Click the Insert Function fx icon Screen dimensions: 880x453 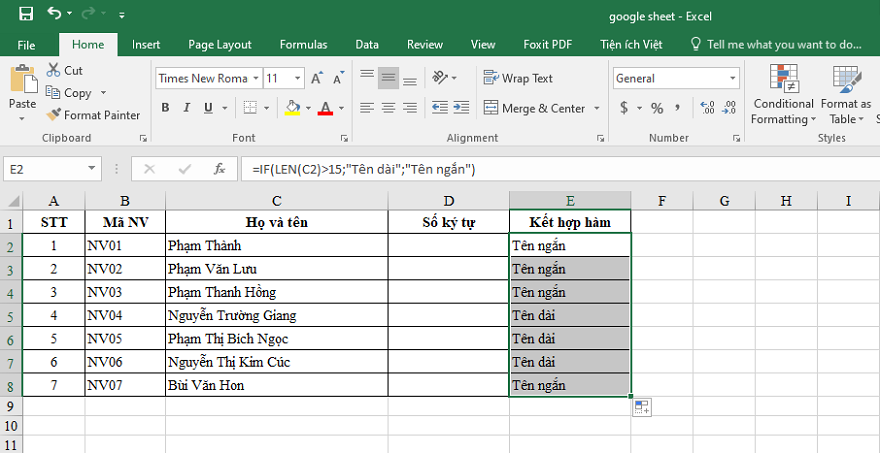pyautogui.click(x=219, y=169)
